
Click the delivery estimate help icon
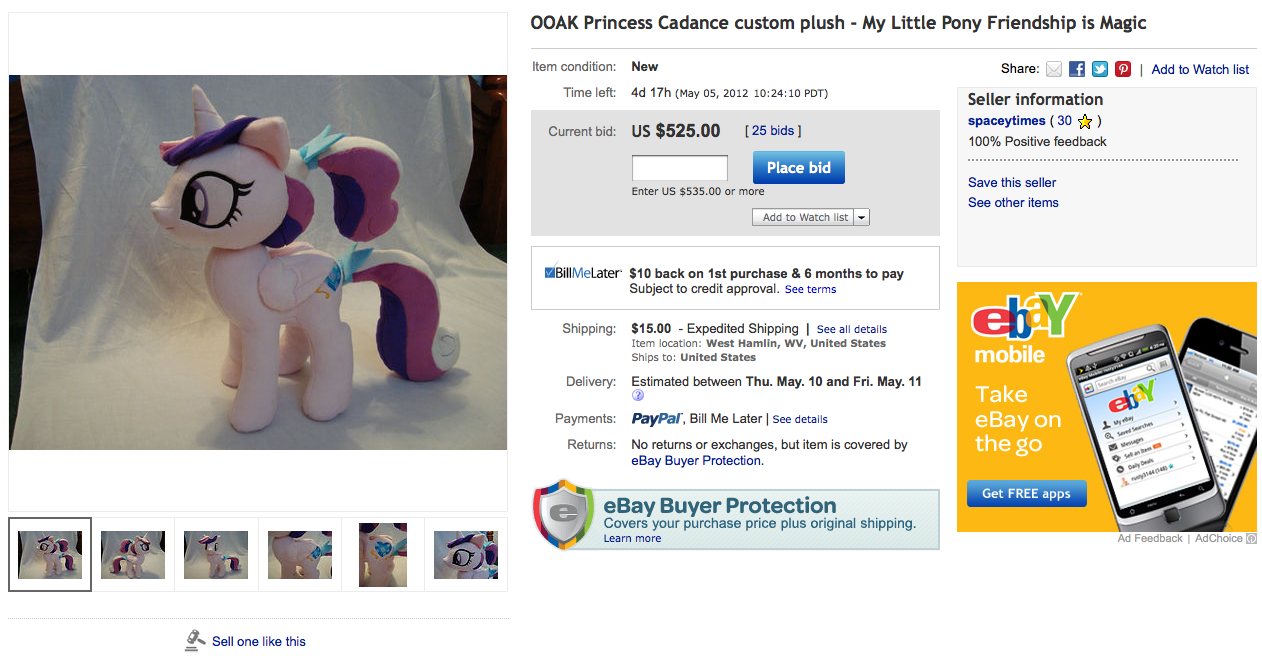point(638,396)
